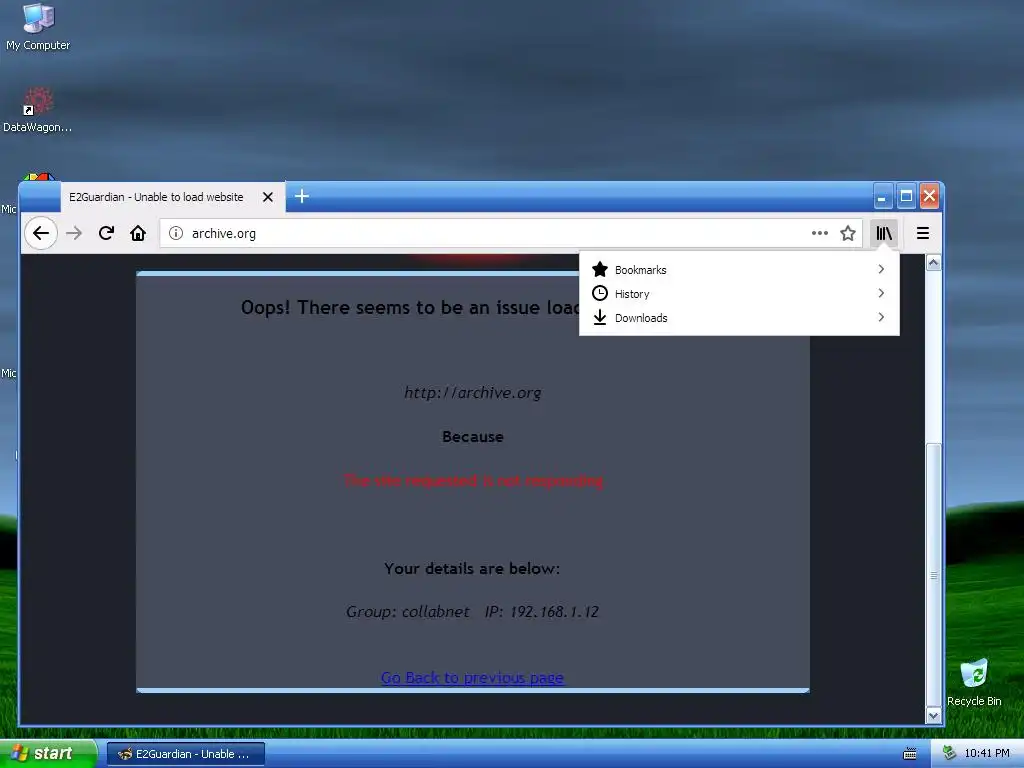
Task: Click the Downloads arrow icon in menu
Action: [x=600, y=317]
